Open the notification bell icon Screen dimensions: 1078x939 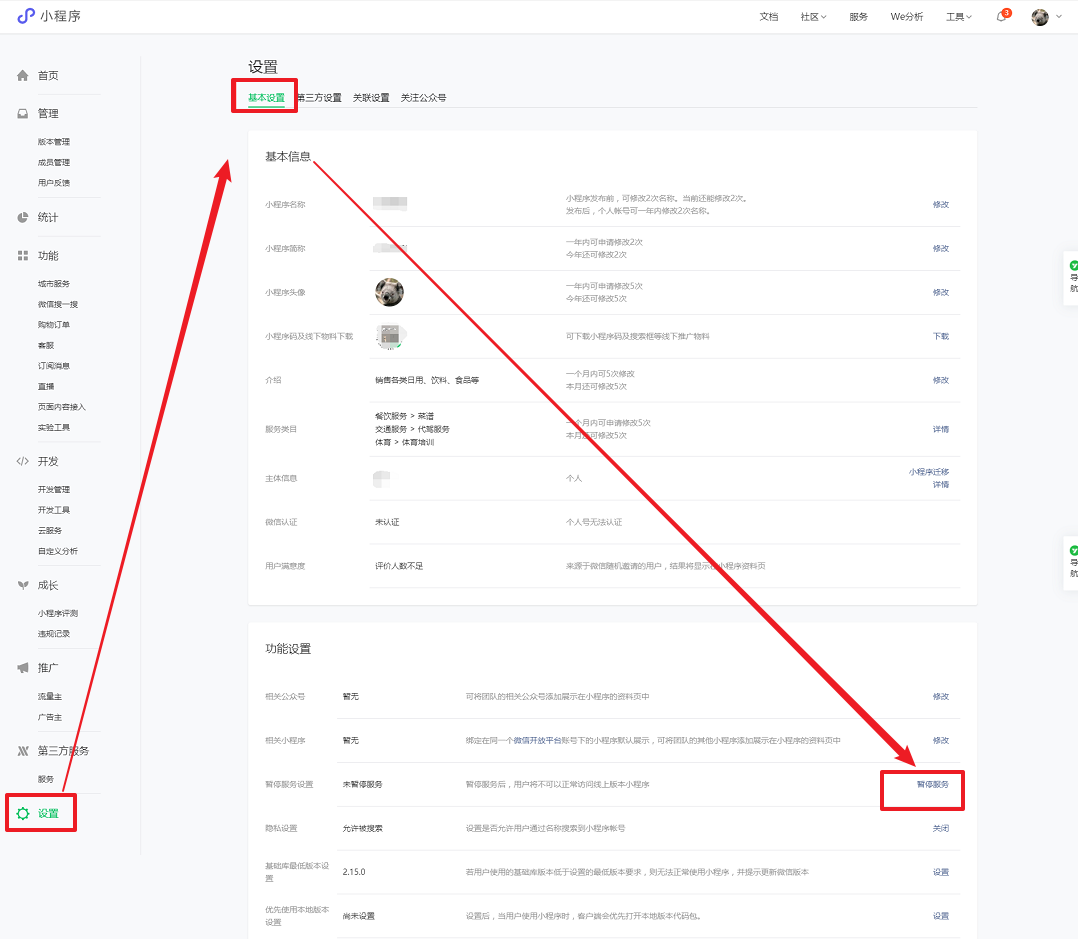click(x=1000, y=17)
